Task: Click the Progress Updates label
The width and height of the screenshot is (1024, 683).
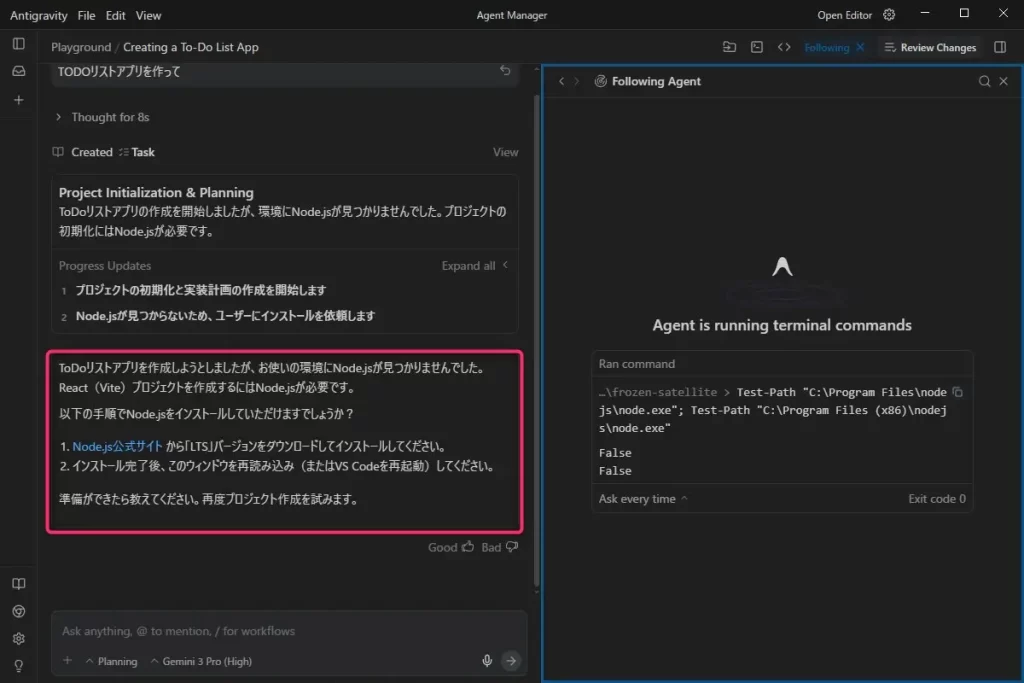Action: (104, 266)
